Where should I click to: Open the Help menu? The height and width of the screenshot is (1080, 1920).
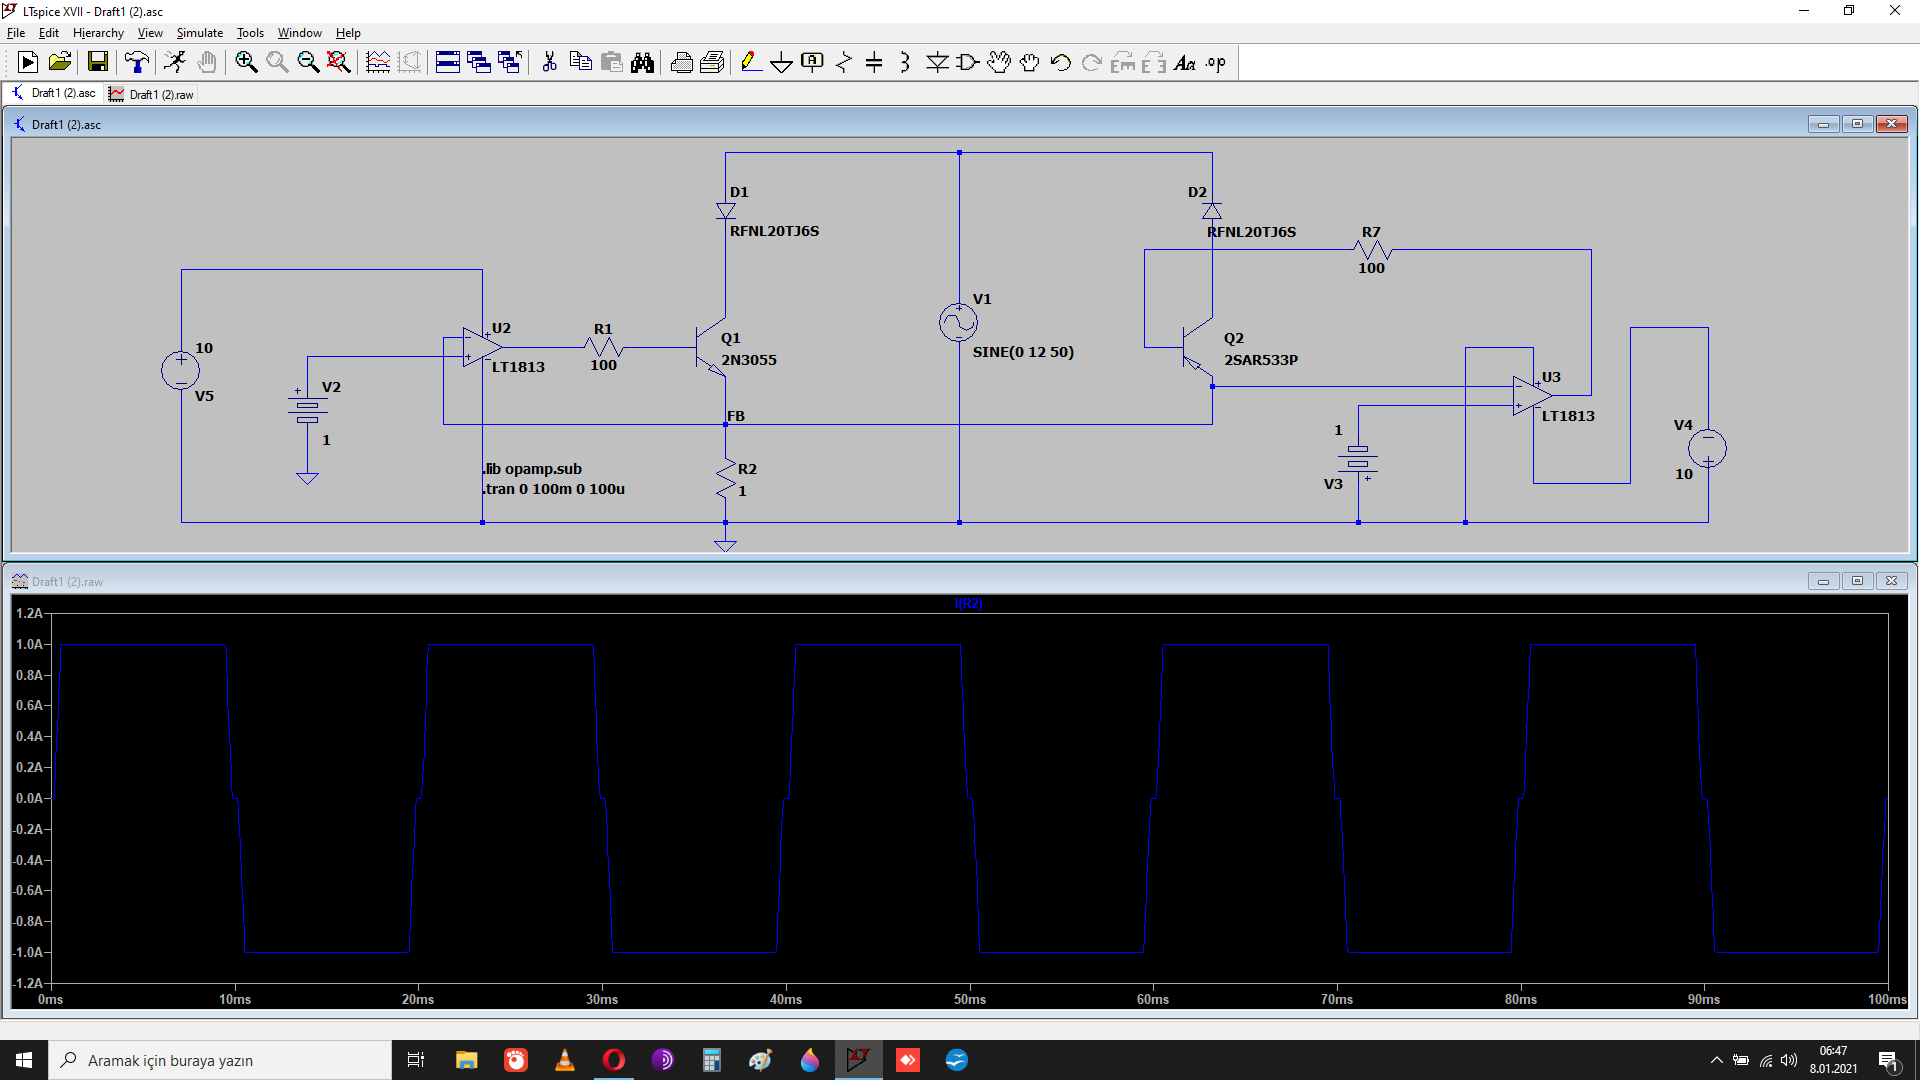[348, 33]
